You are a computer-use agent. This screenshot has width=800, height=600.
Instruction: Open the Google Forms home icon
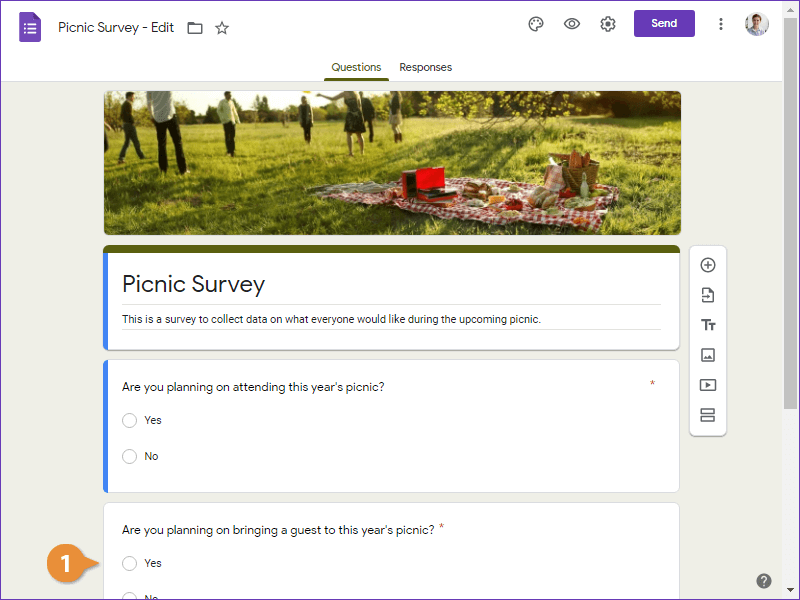click(30, 27)
